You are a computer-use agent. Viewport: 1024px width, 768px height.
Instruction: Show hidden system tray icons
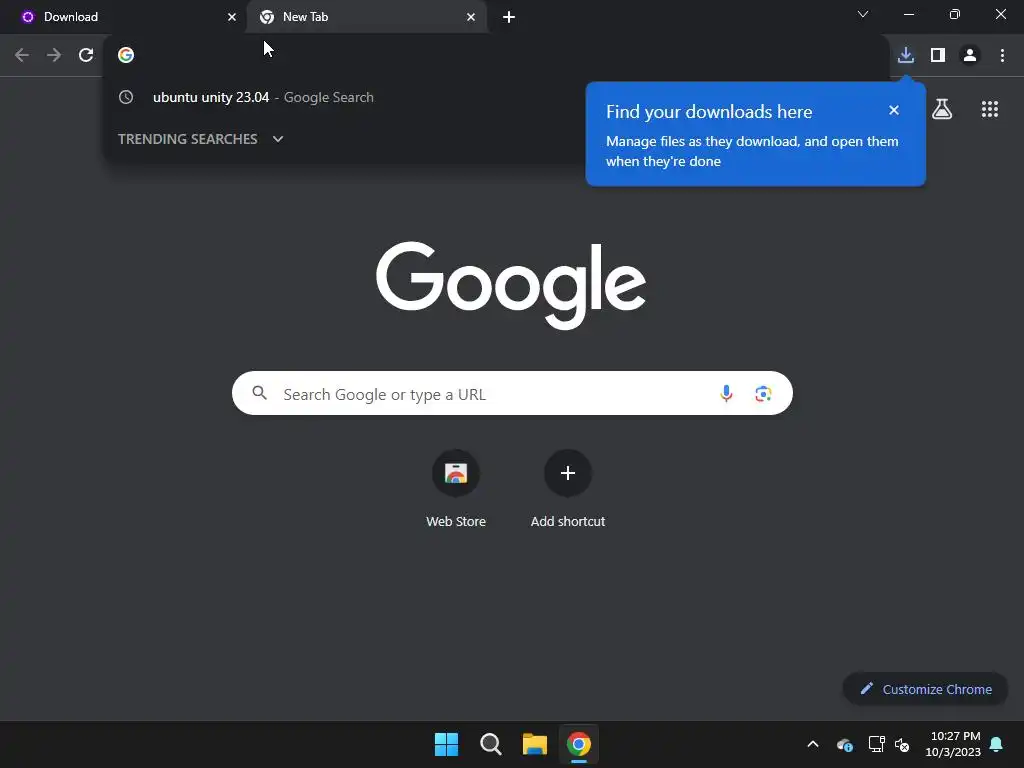click(813, 744)
